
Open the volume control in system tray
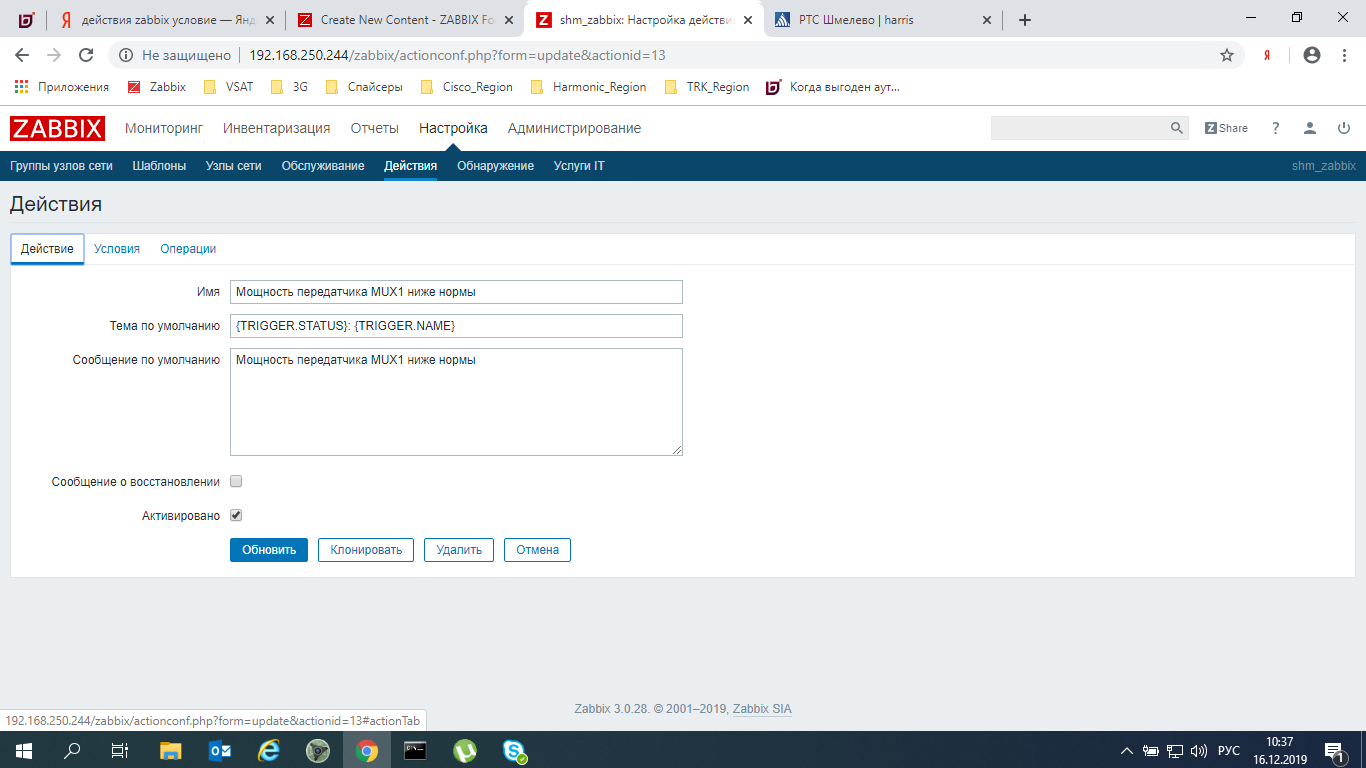point(1199,750)
